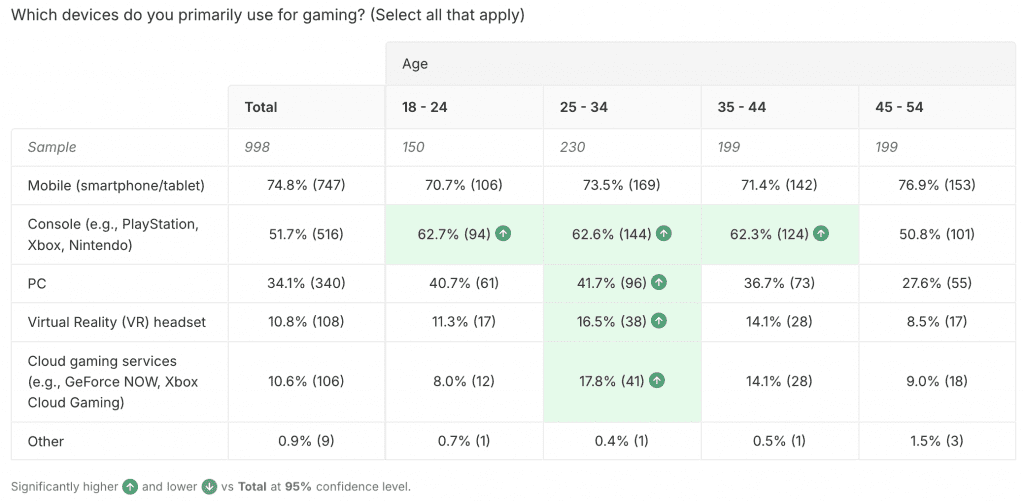Select the Age column group header

tap(415, 64)
